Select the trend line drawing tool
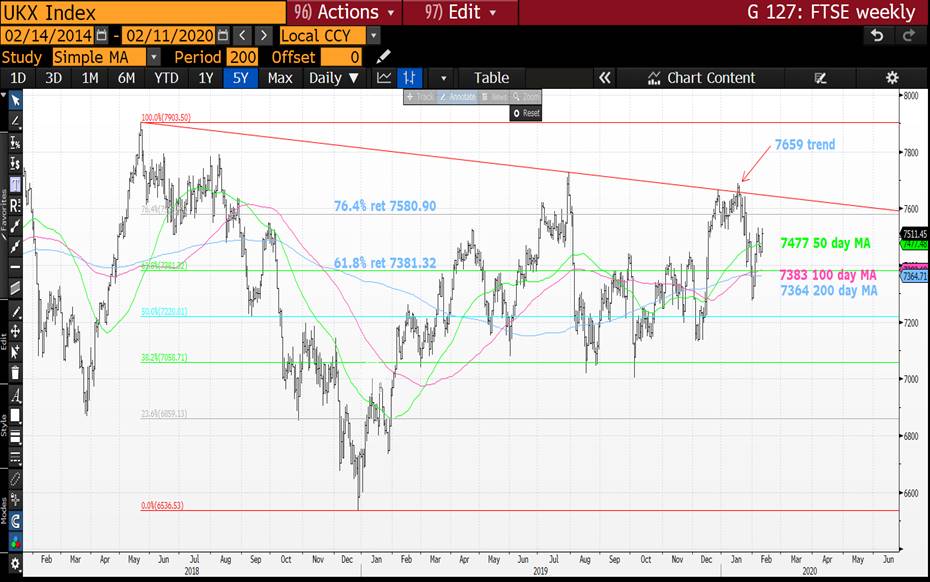The image size is (930, 582). pos(15,122)
